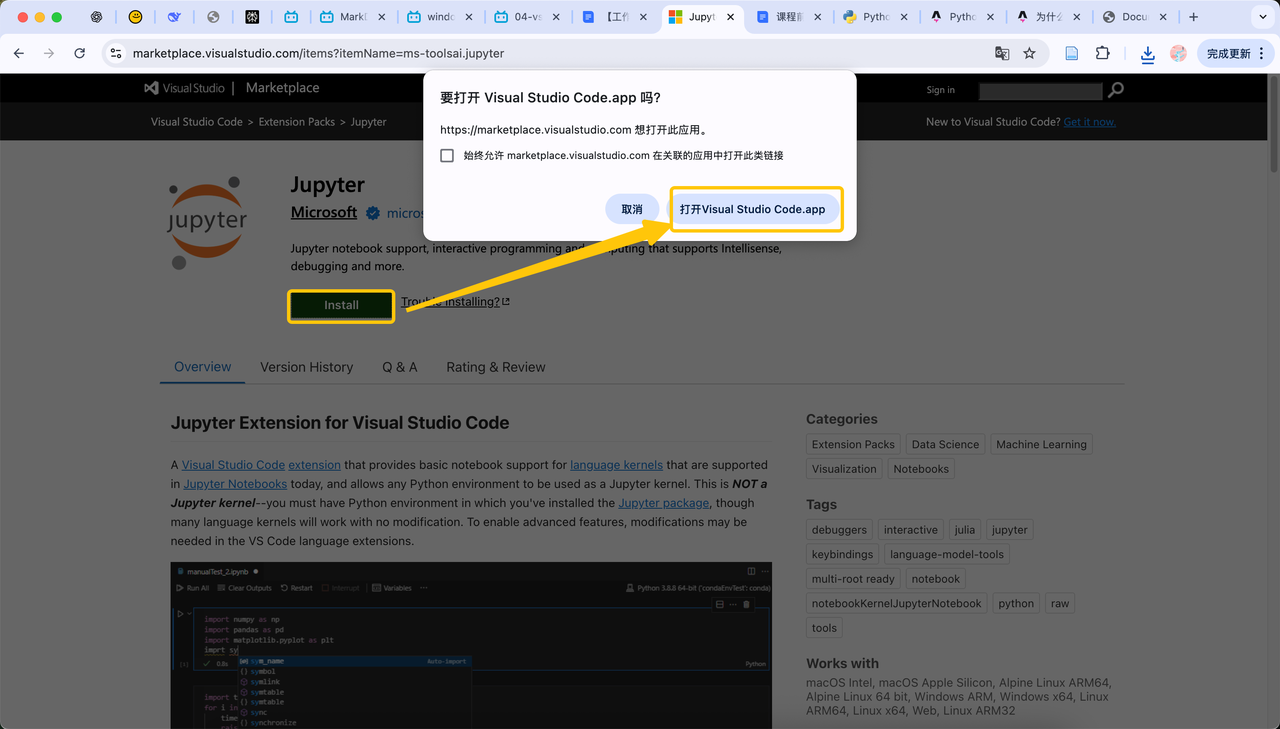Open the Chrome three-dot menu

pos(1260,53)
